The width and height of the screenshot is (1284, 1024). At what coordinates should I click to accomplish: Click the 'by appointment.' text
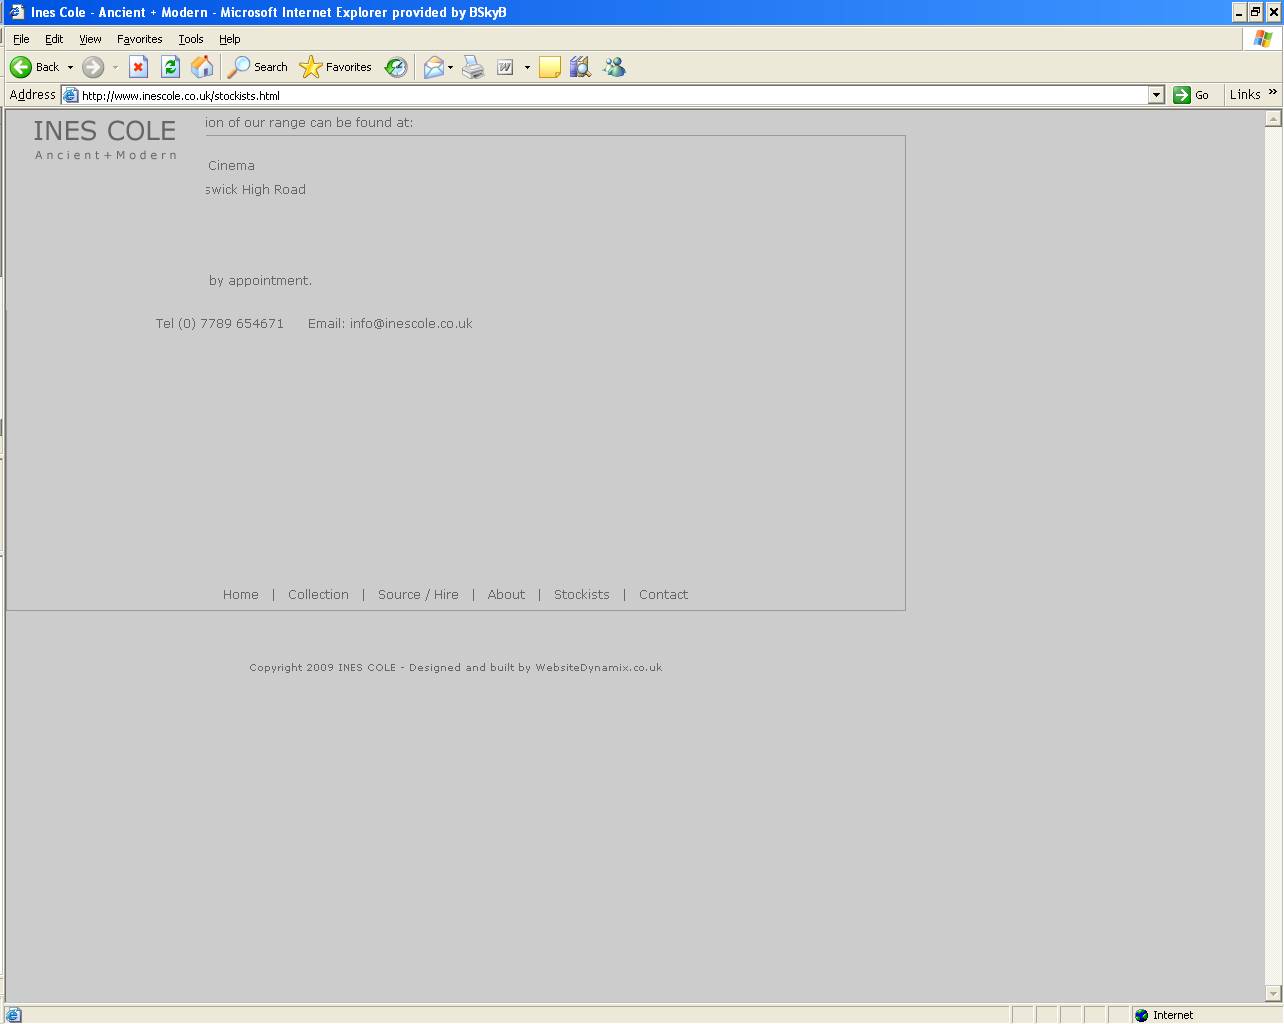point(260,281)
